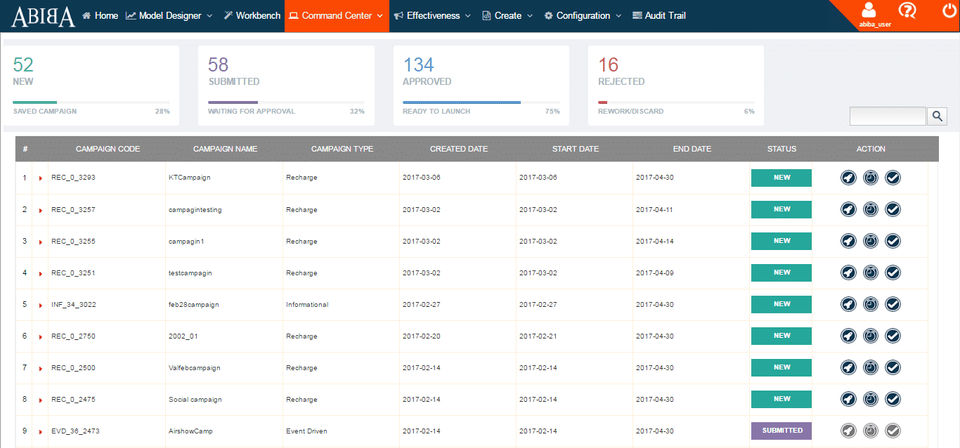Viewport: 960px width, 448px height.
Task: Open the Configuration menu
Action: pos(583,16)
